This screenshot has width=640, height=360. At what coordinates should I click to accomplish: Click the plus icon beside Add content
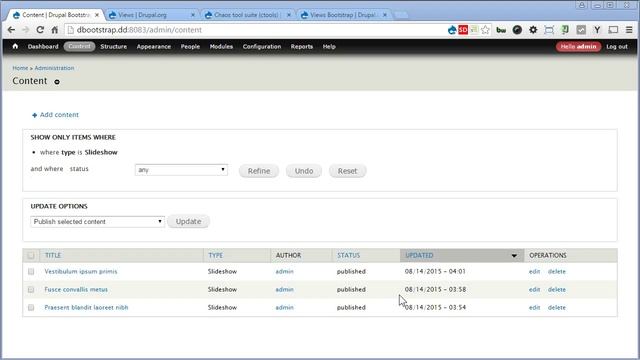tap(34, 115)
